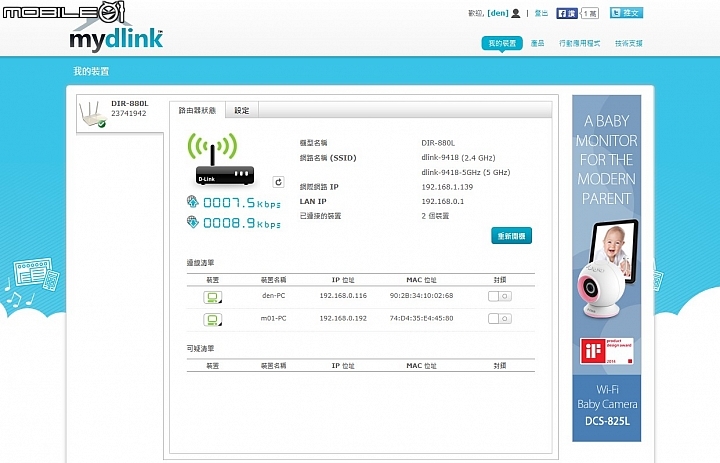This screenshot has height=463, width=720.
Task: Click the iF product design award badge
Action: click(x=607, y=351)
